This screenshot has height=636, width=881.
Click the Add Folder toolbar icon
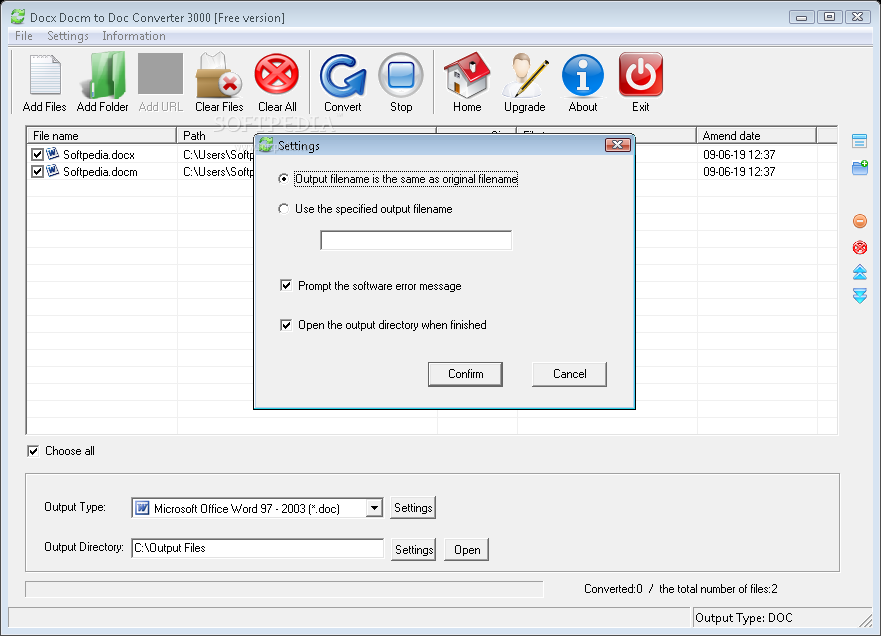click(103, 75)
